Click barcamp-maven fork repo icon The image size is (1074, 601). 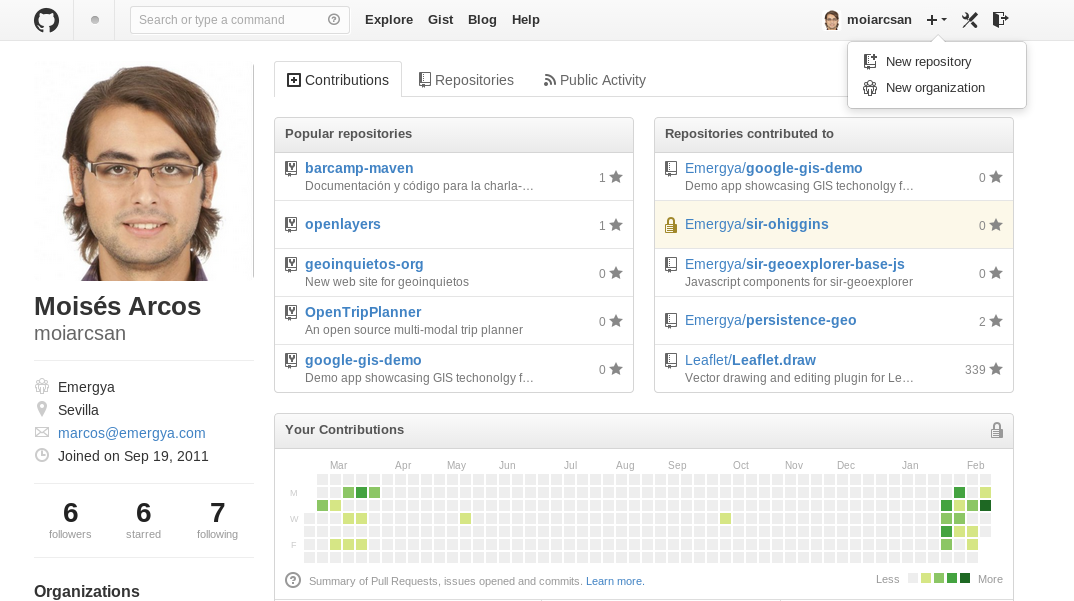click(291, 169)
